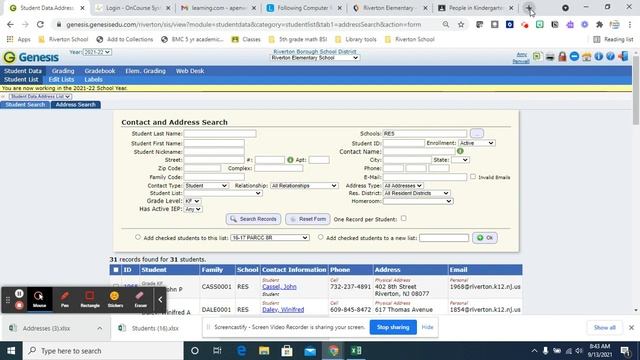Open the Student Data menu

click(x=23, y=71)
